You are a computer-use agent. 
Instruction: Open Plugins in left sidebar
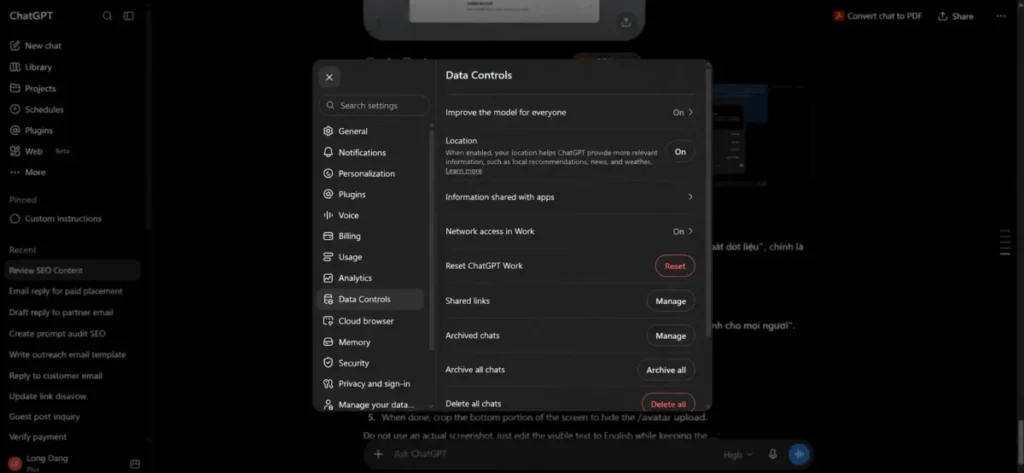pyautogui.click(x=72, y=130)
